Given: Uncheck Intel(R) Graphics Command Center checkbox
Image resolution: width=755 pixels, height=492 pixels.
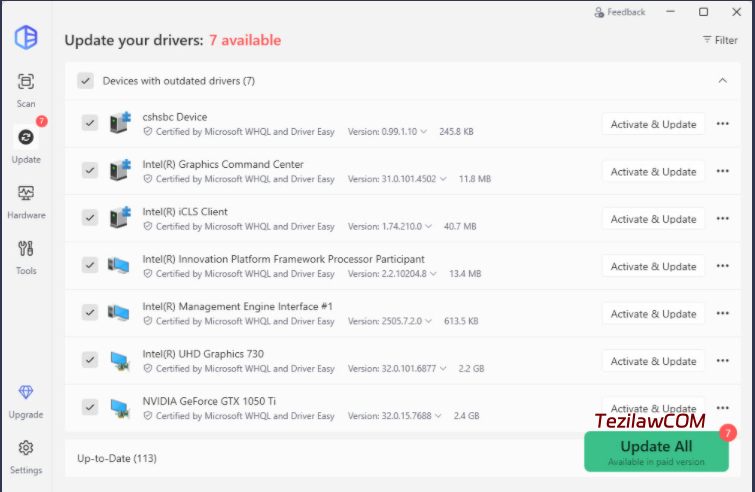Looking at the screenshot, I should point(90,170).
